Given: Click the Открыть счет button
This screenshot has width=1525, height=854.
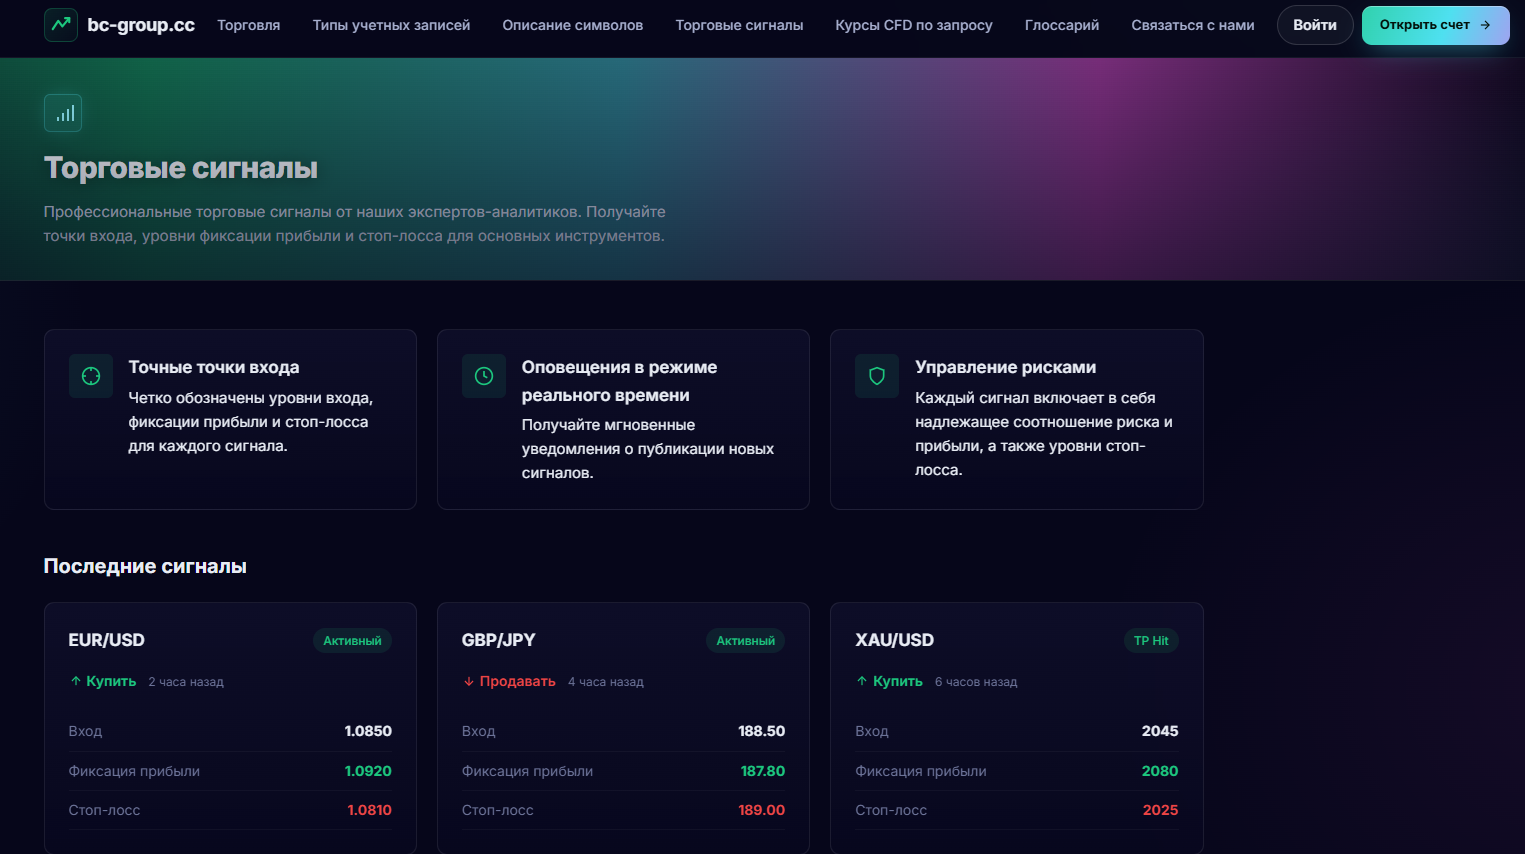Looking at the screenshot, I should coord(1435,25).
